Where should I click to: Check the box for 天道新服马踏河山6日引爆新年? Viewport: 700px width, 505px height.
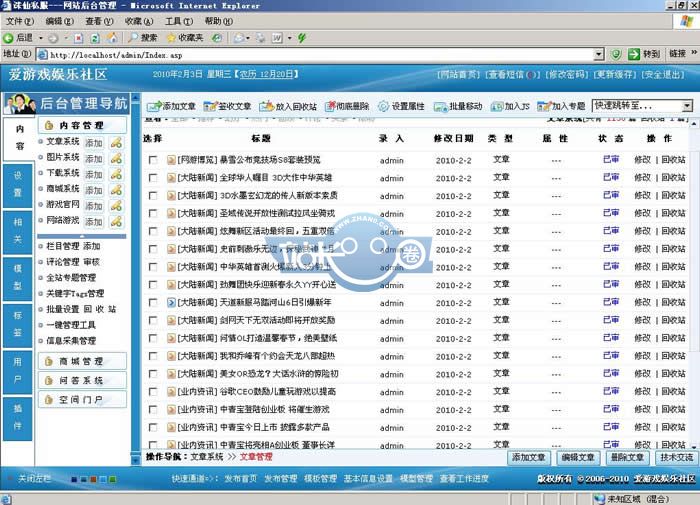click(x=153, y=303)
